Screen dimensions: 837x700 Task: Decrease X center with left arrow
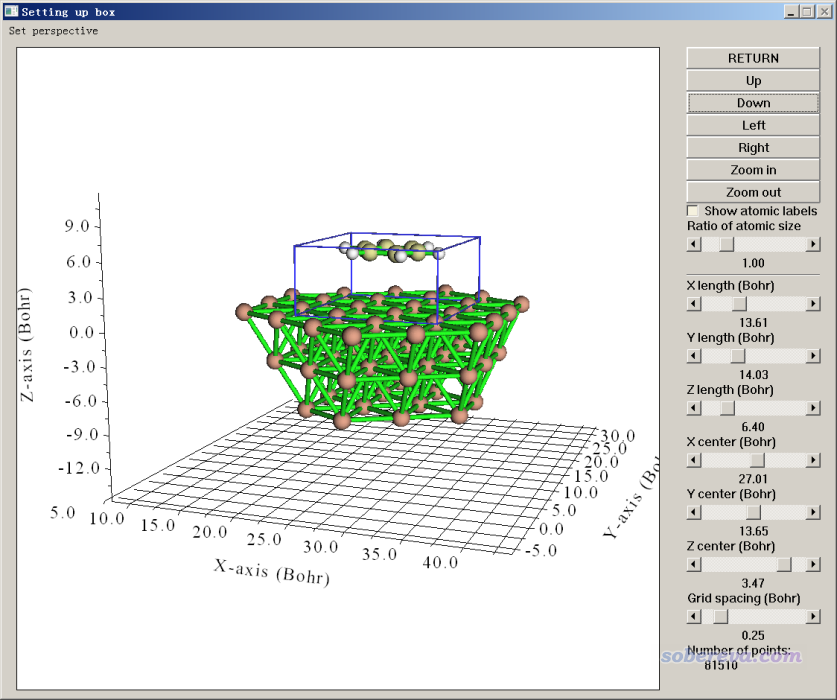point(694,460)
